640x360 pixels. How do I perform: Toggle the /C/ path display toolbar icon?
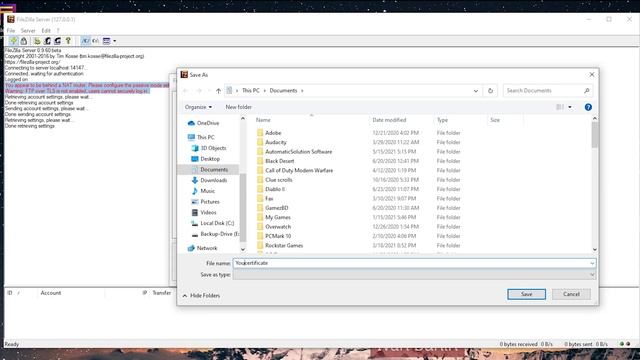[85, 40]
